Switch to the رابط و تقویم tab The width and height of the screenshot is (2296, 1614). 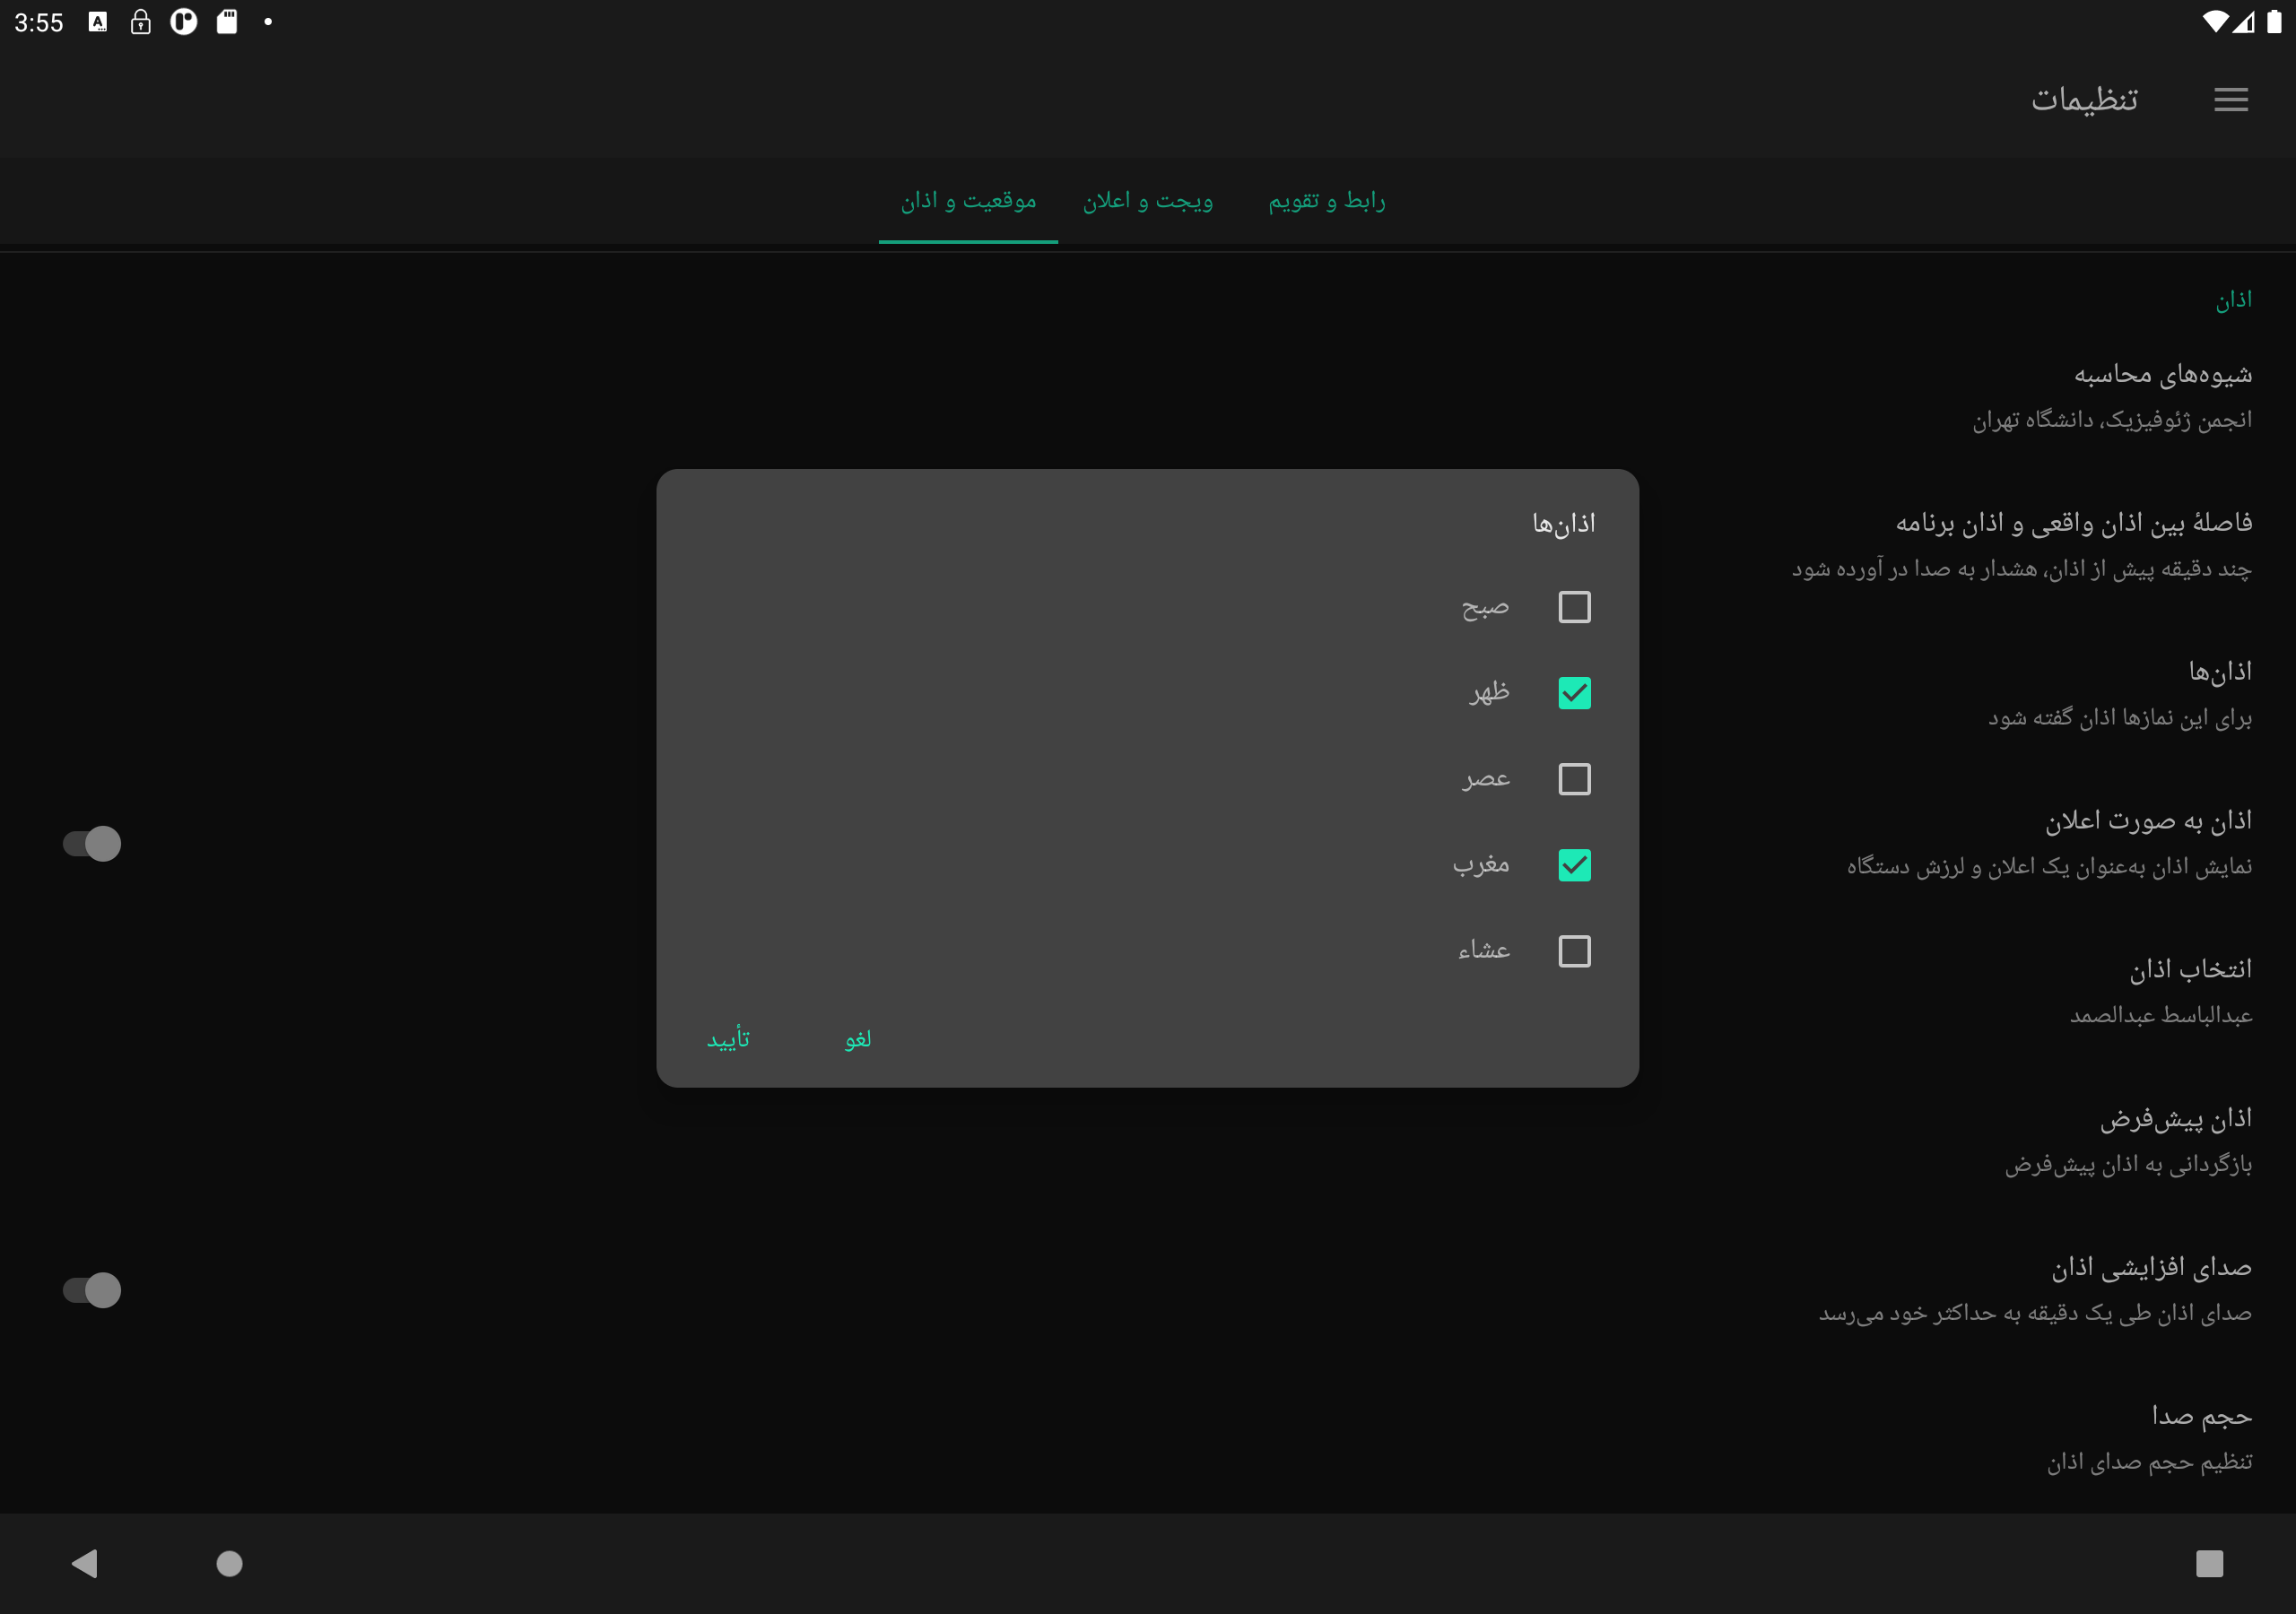1327,201
